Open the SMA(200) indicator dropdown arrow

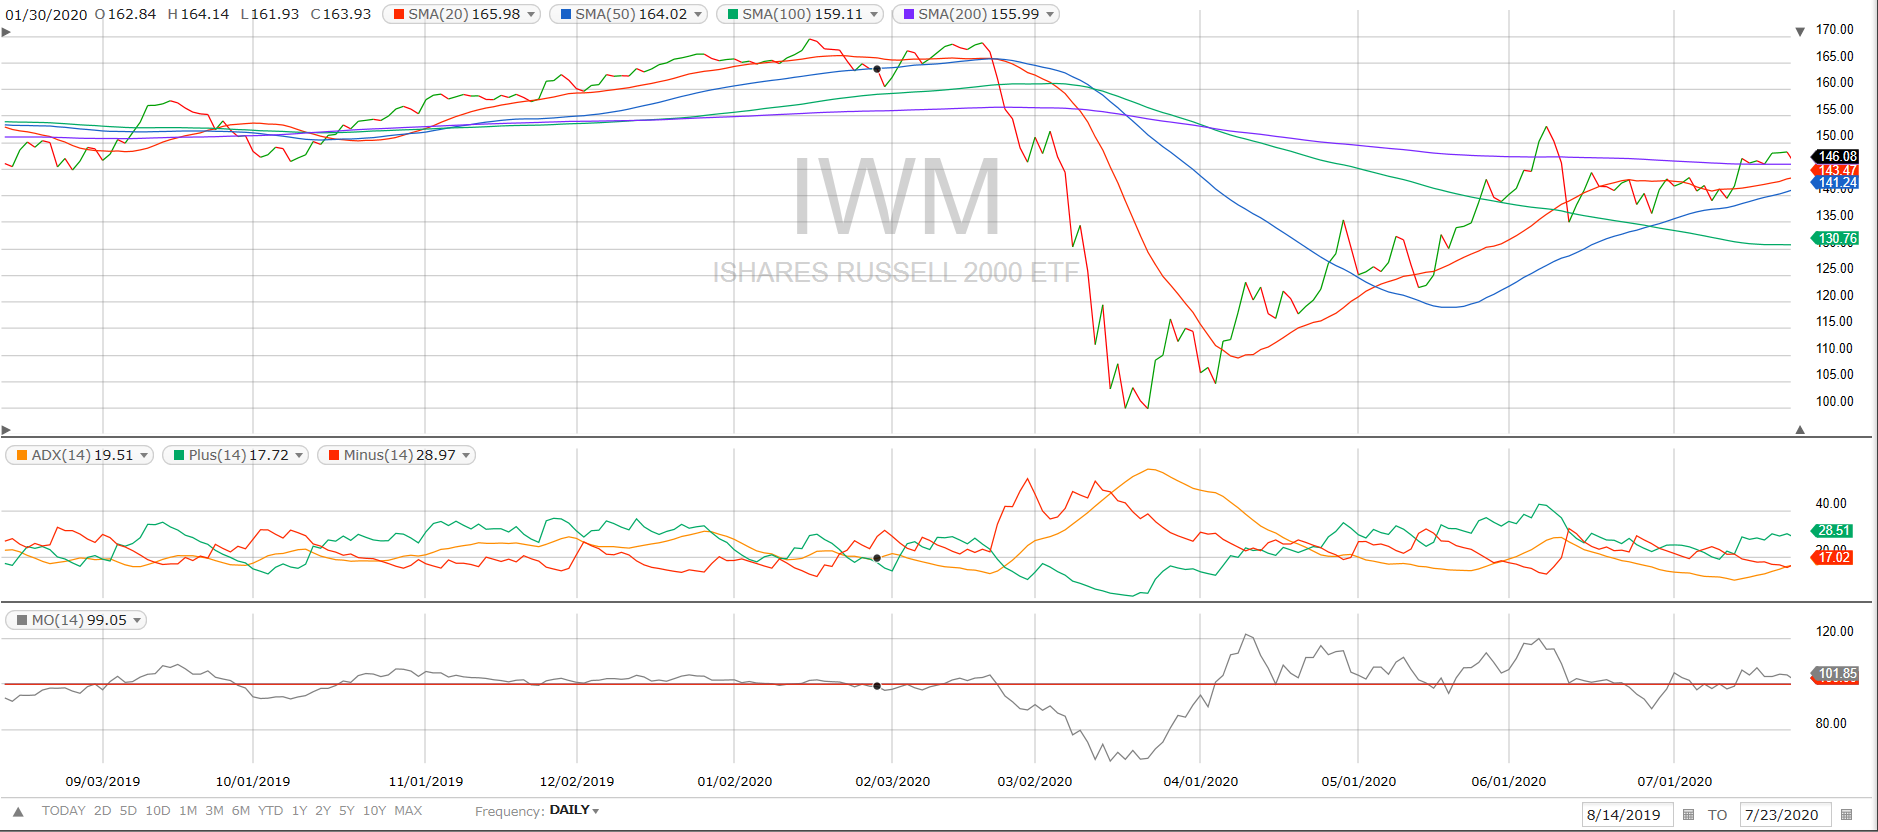[1051, 15]
